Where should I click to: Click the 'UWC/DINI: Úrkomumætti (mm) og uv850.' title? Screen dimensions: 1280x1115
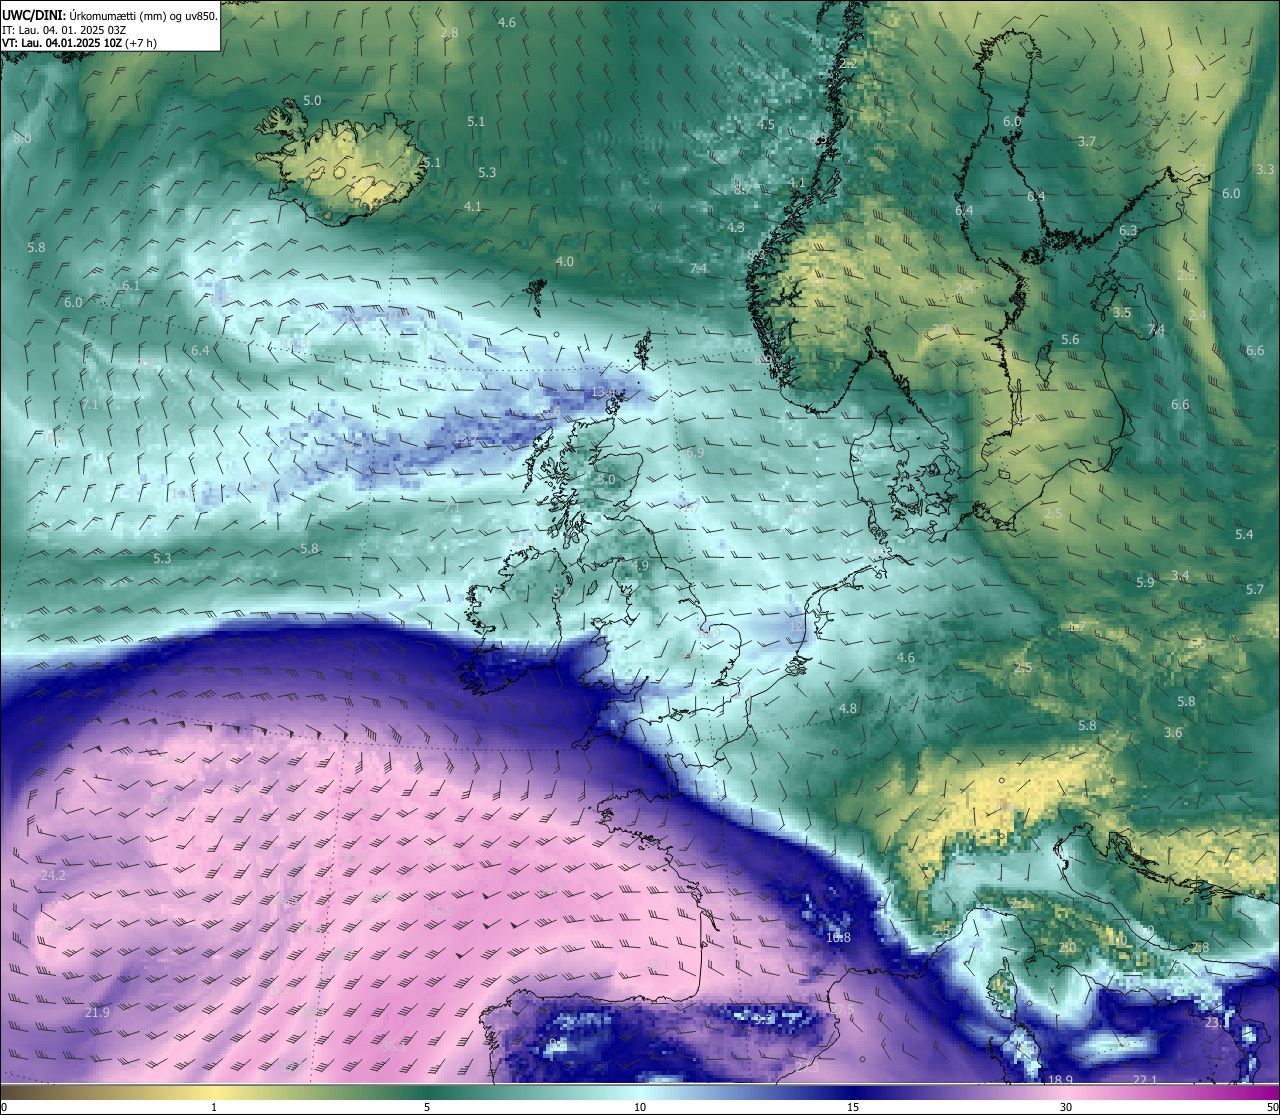[110, 16]
